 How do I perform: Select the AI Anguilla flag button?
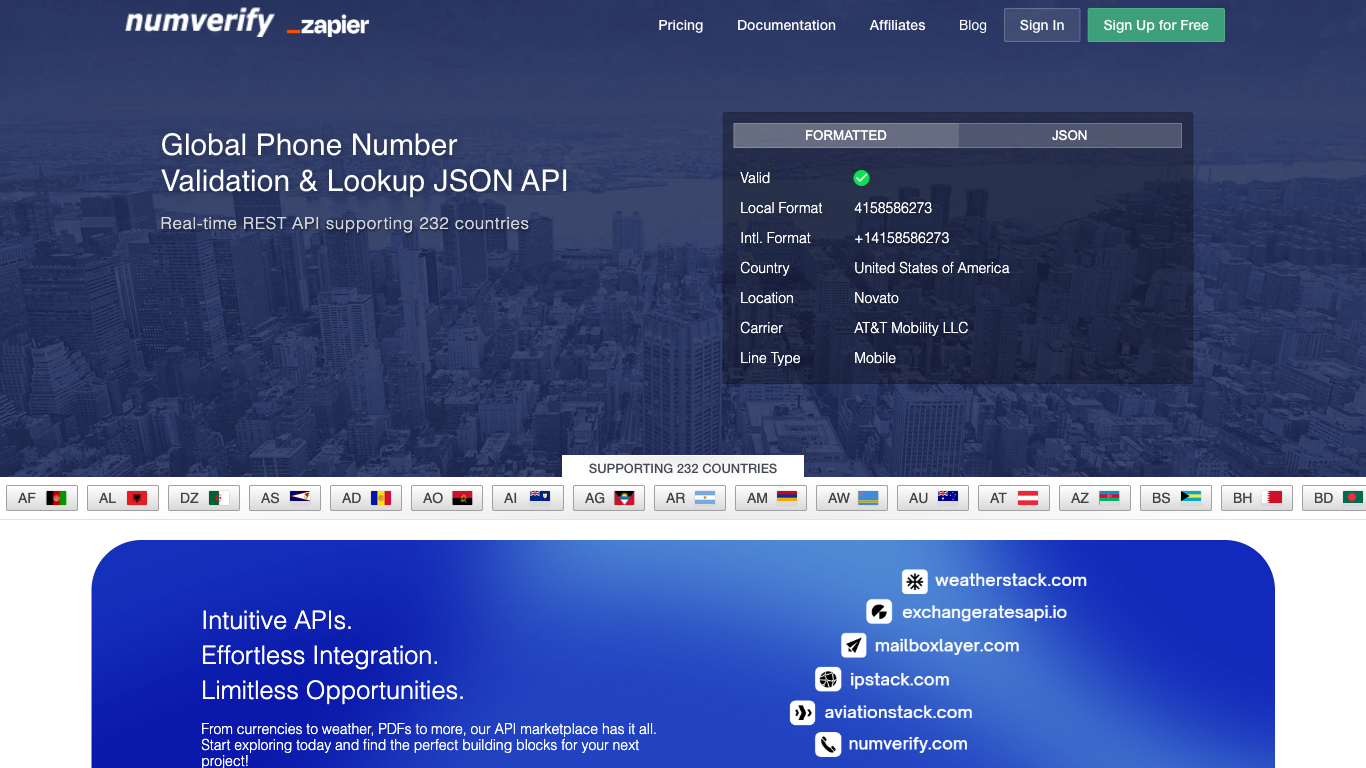(x=528, y=498)
